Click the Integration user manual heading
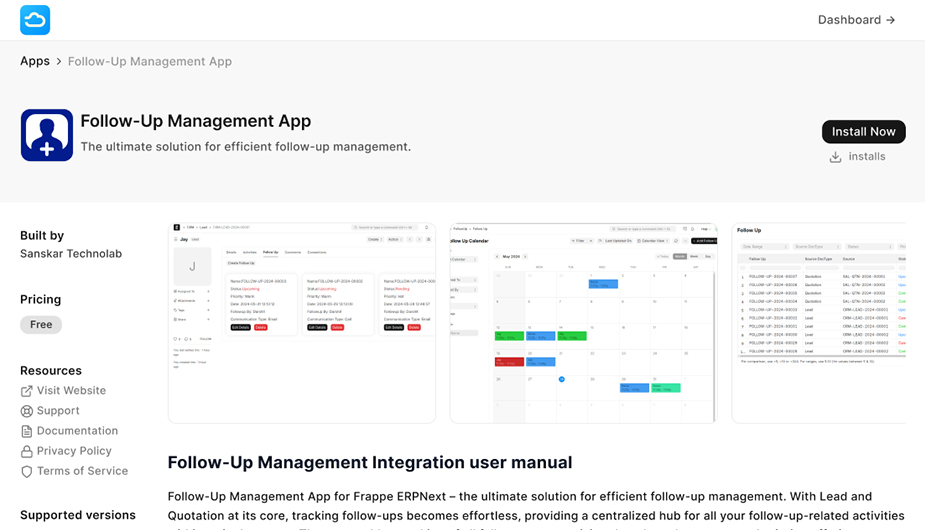The width and height of the screenshot is (925, 530). 370,462
